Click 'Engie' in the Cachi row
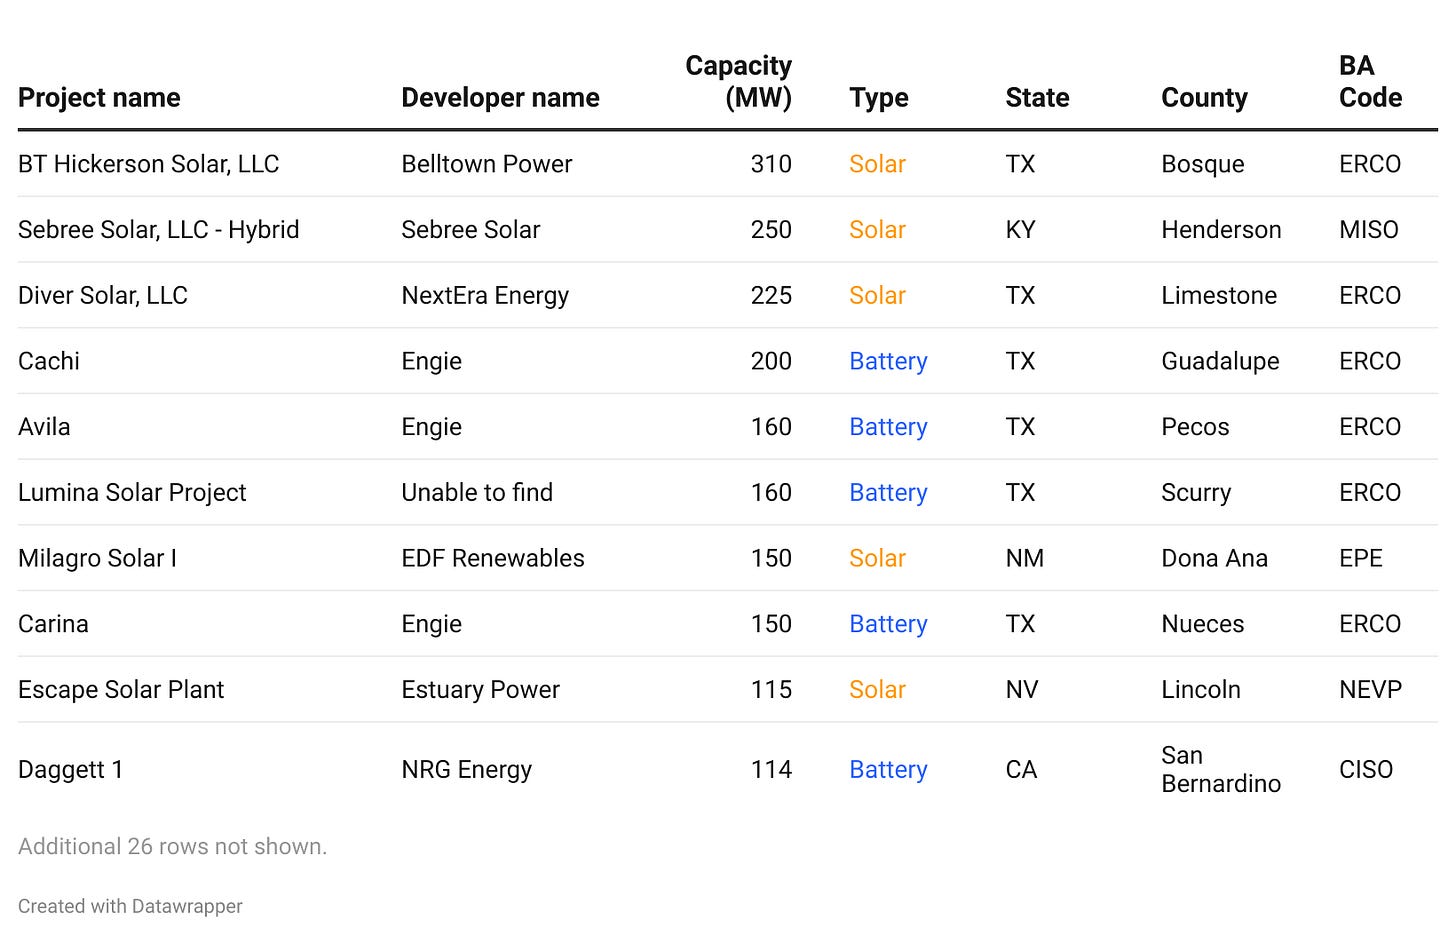The width and height of the screenshot is (1456, 936). tap(432, 362)
